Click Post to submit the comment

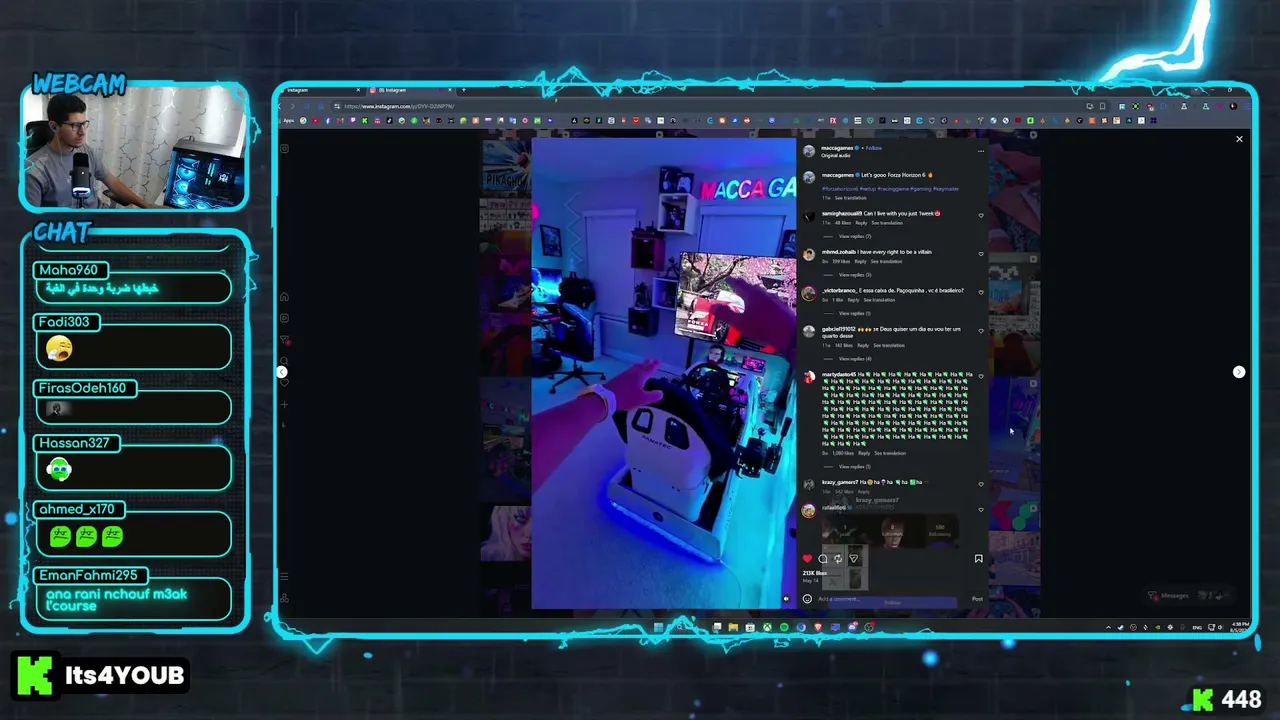coord(977,599)
